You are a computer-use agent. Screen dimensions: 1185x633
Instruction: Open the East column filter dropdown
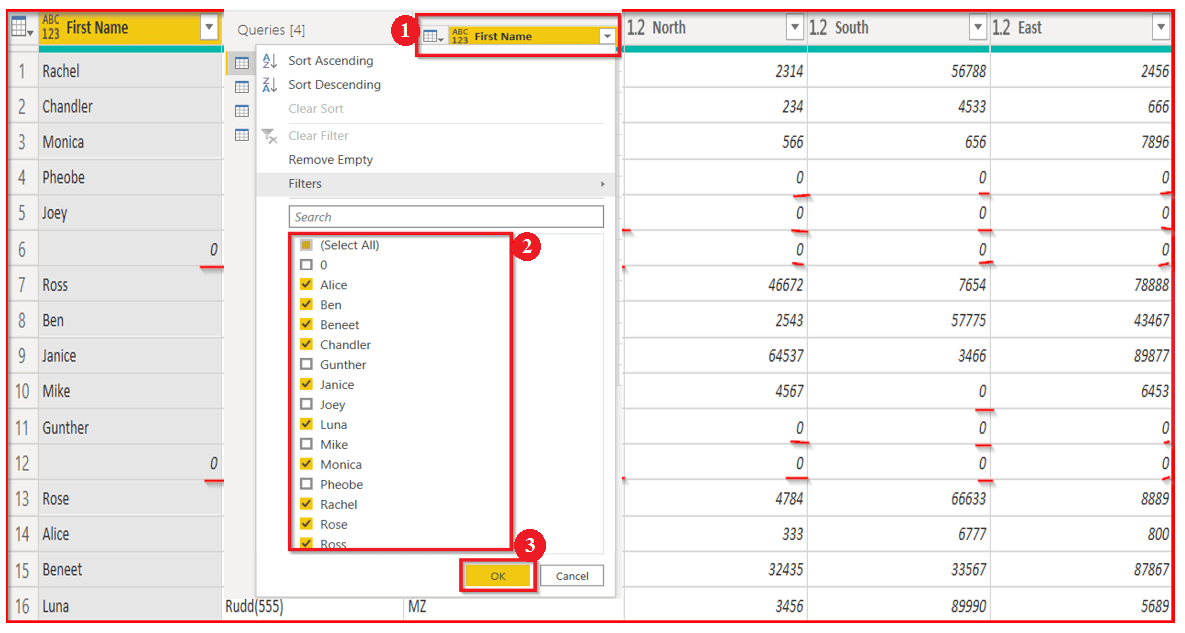coord(1162,27)
